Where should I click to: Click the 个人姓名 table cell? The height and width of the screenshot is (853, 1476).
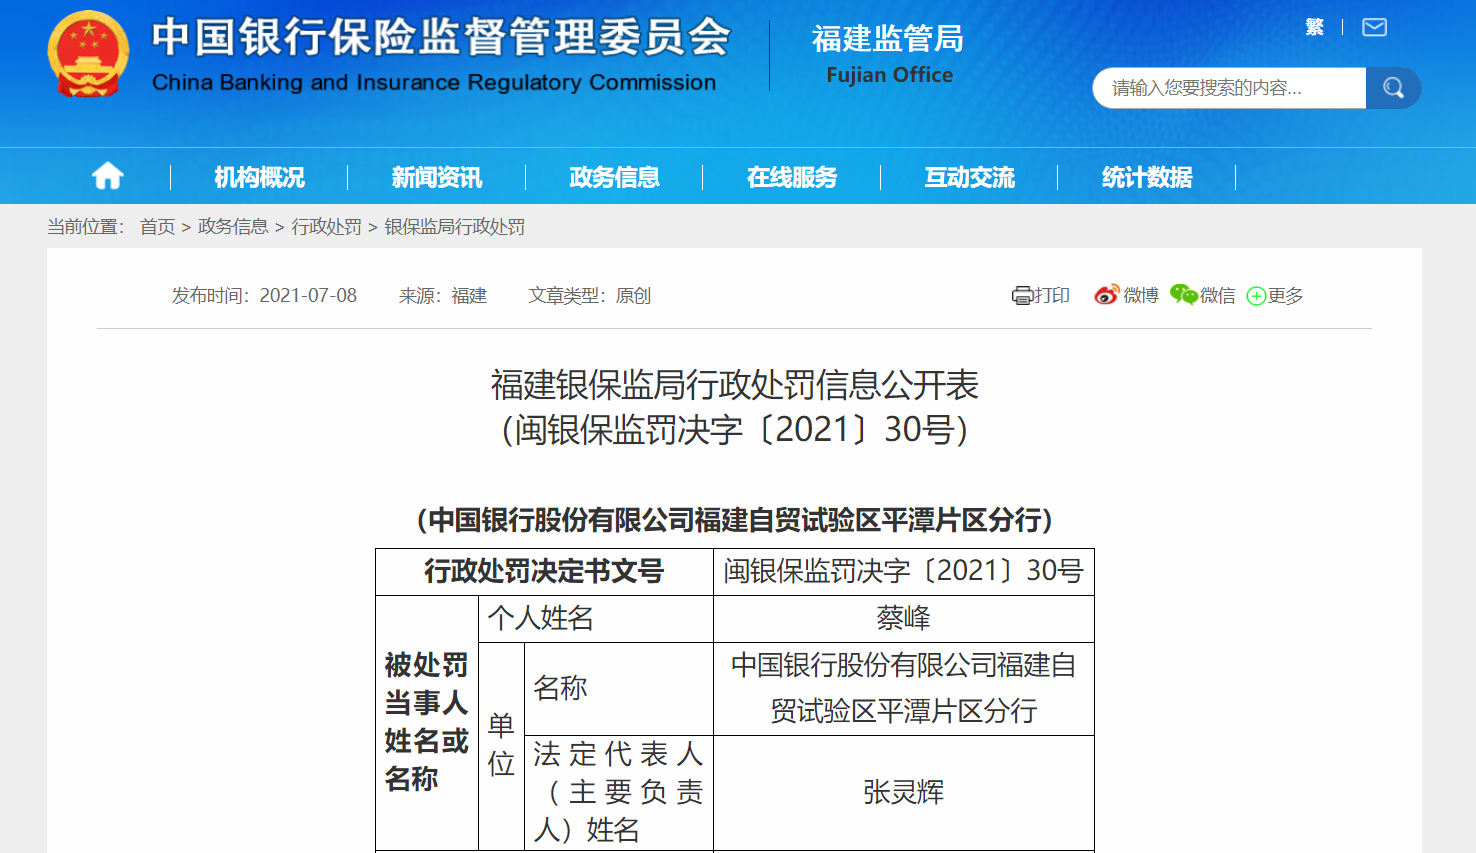[596, 619]
